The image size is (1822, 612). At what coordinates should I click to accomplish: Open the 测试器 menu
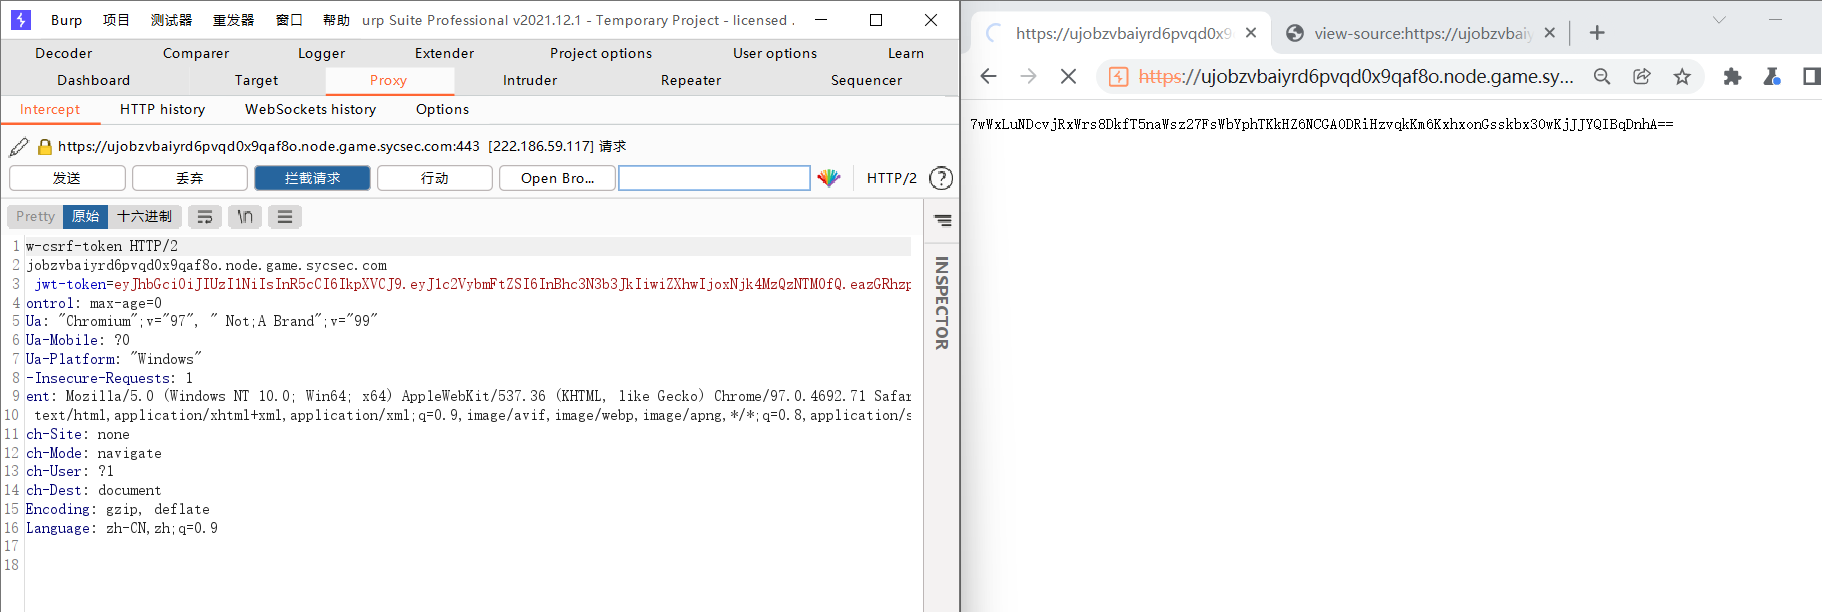[x=171, y=20]
